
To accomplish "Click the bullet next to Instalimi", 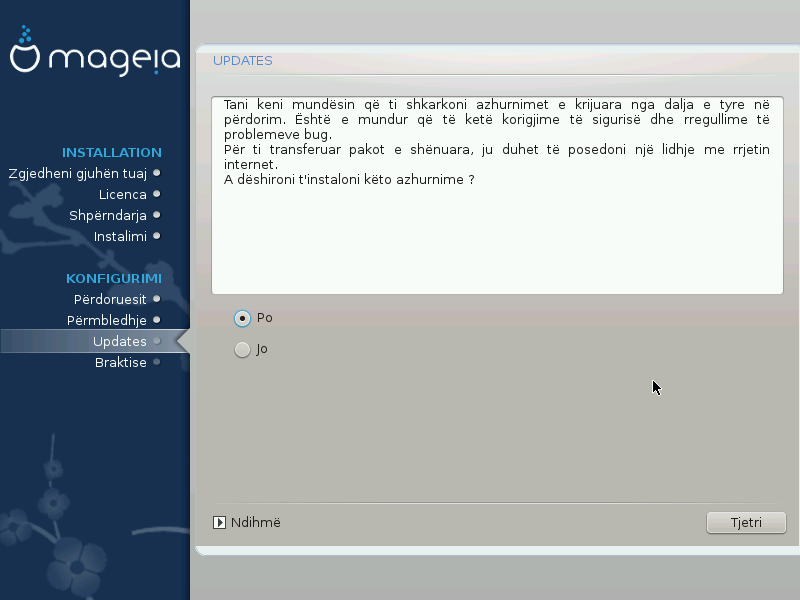I will coord(157,236).
